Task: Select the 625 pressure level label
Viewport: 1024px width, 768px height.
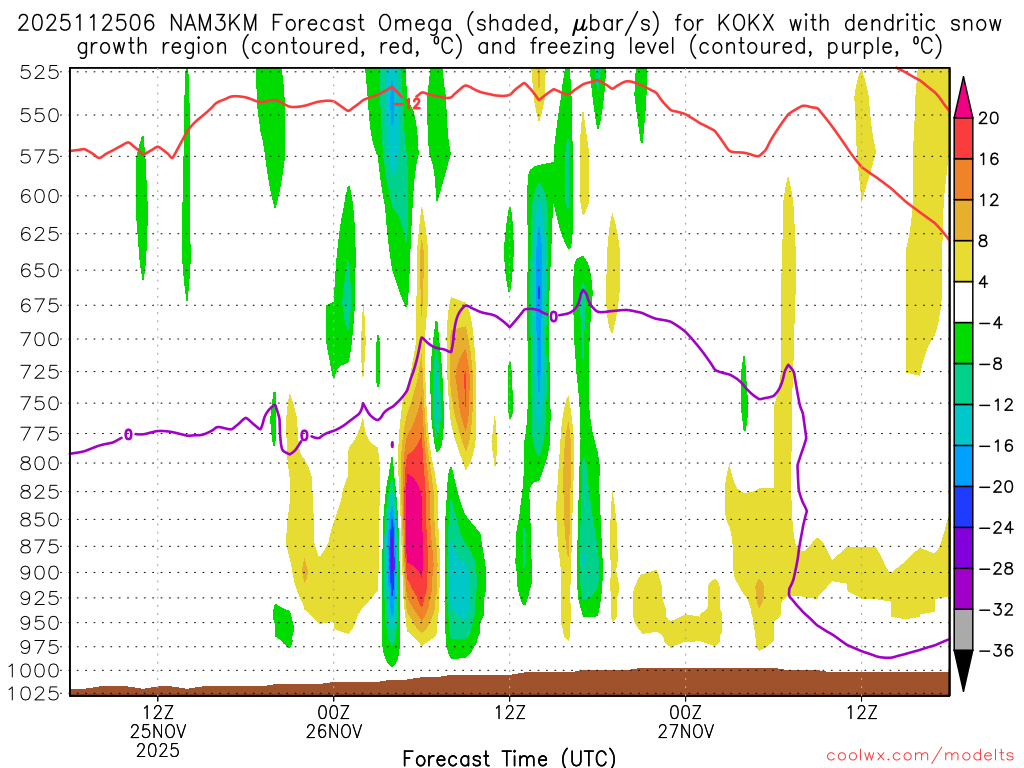Action: [x=40, y=234]
